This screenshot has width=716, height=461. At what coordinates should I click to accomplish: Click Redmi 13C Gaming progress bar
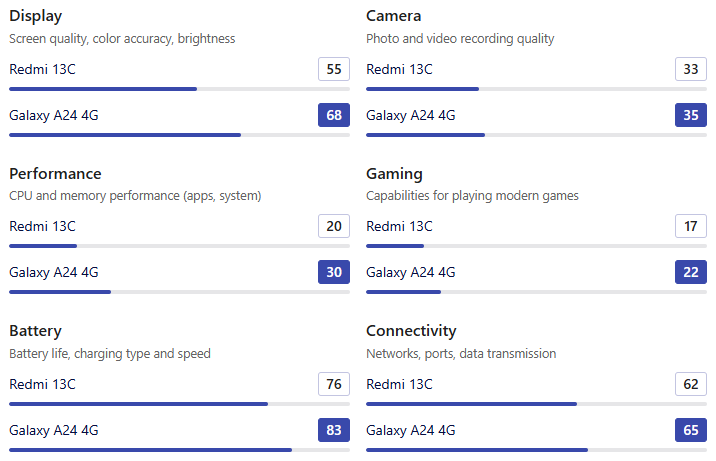(x=537, y=246)
